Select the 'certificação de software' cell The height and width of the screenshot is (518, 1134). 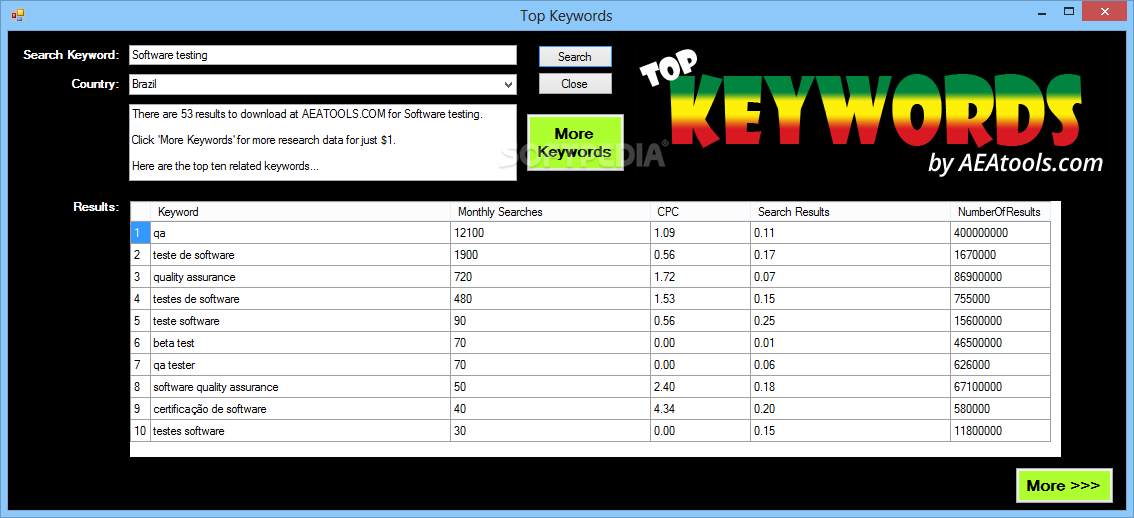300,409
